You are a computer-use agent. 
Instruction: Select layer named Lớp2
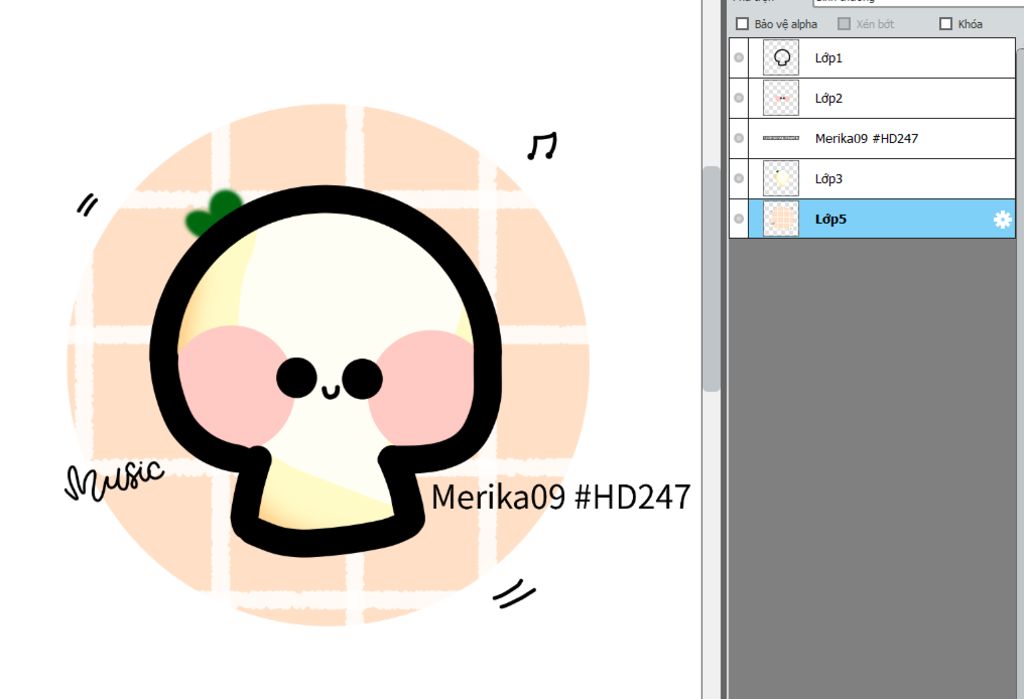tap(828, 99)
